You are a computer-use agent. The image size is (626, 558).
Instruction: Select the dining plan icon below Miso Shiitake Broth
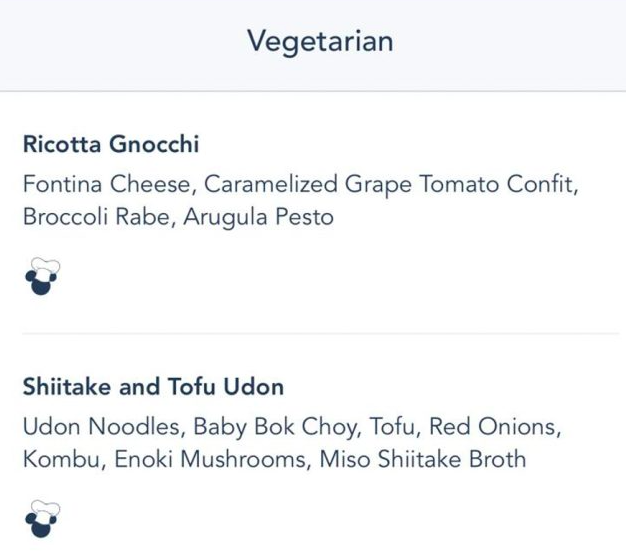coord(42,518)
